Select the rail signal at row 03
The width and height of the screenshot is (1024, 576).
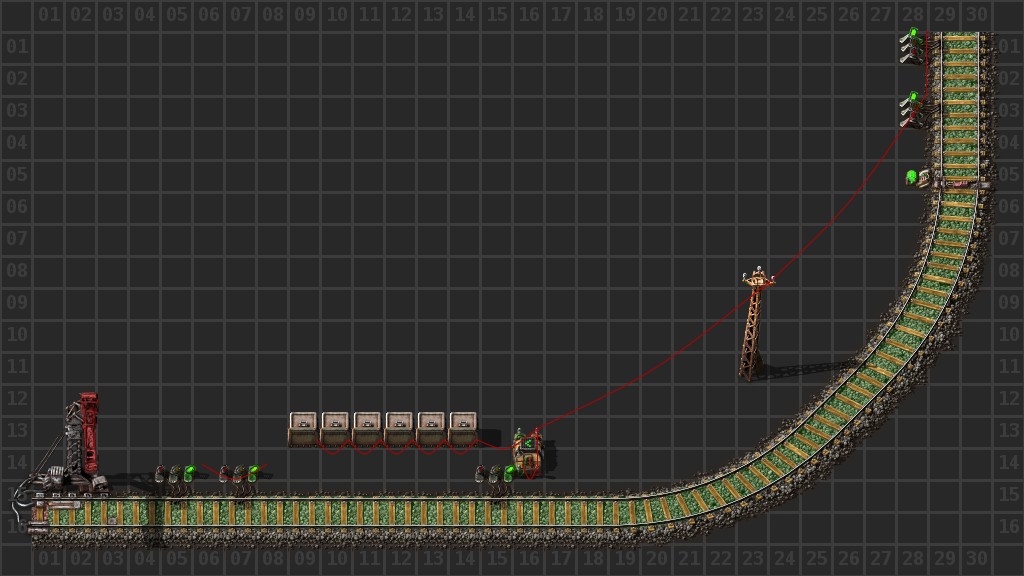911,110
